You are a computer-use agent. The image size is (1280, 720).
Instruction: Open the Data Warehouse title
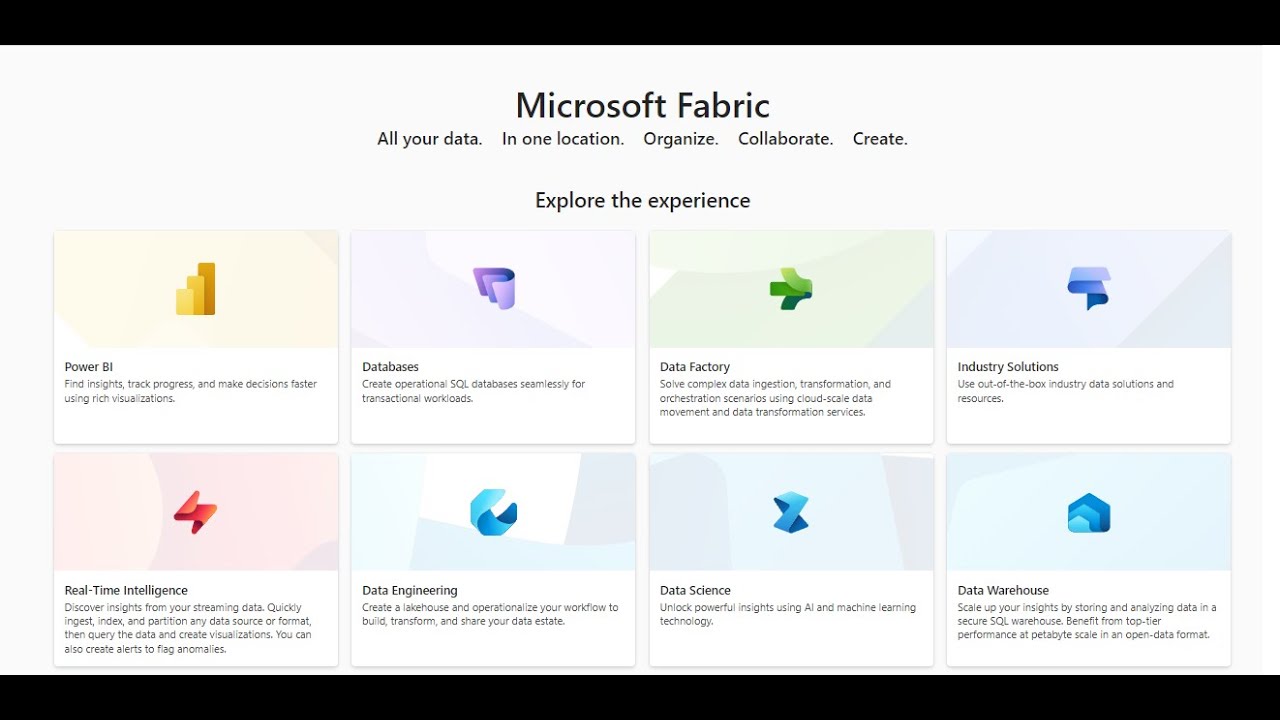click(x=1003, y=590)
